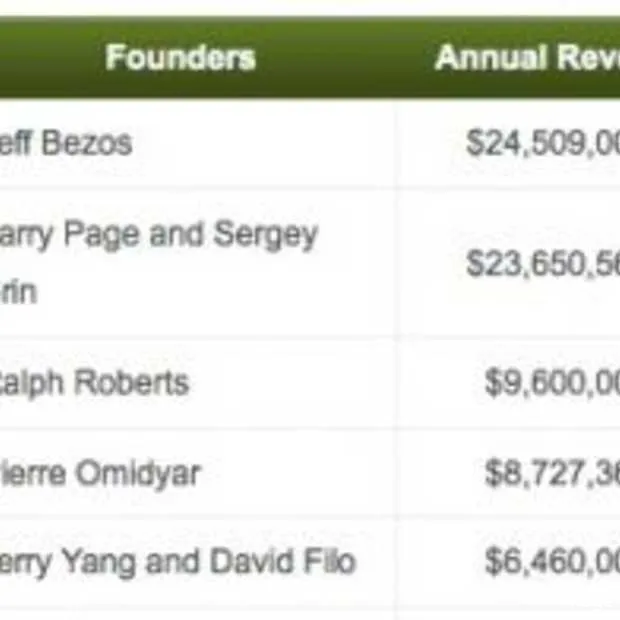The width and height of the screenshot is (620, 620).
Task: Click the name "David" in founders column
Action: click(x=252, y=562)
